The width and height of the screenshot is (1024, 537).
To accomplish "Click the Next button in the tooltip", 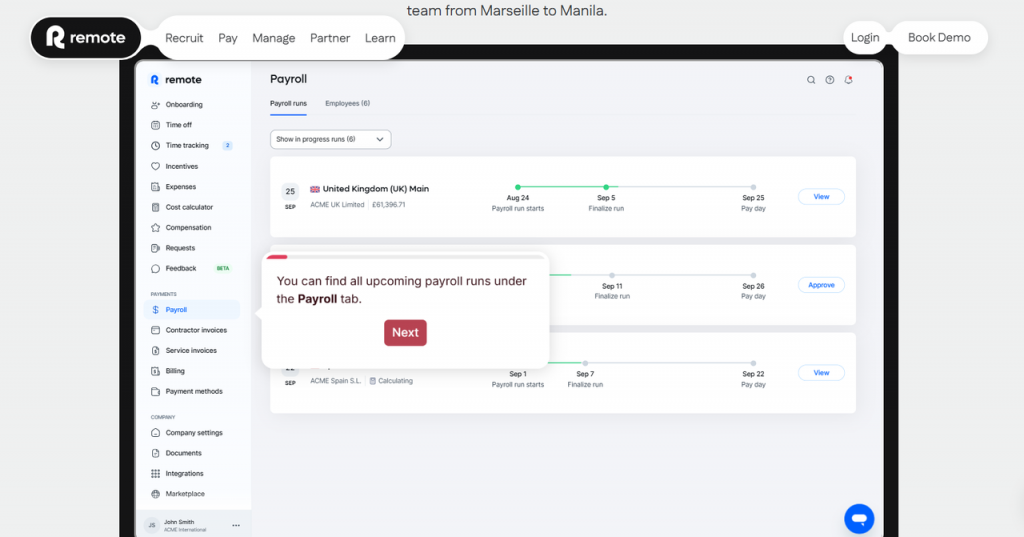I will pos(405,333).
